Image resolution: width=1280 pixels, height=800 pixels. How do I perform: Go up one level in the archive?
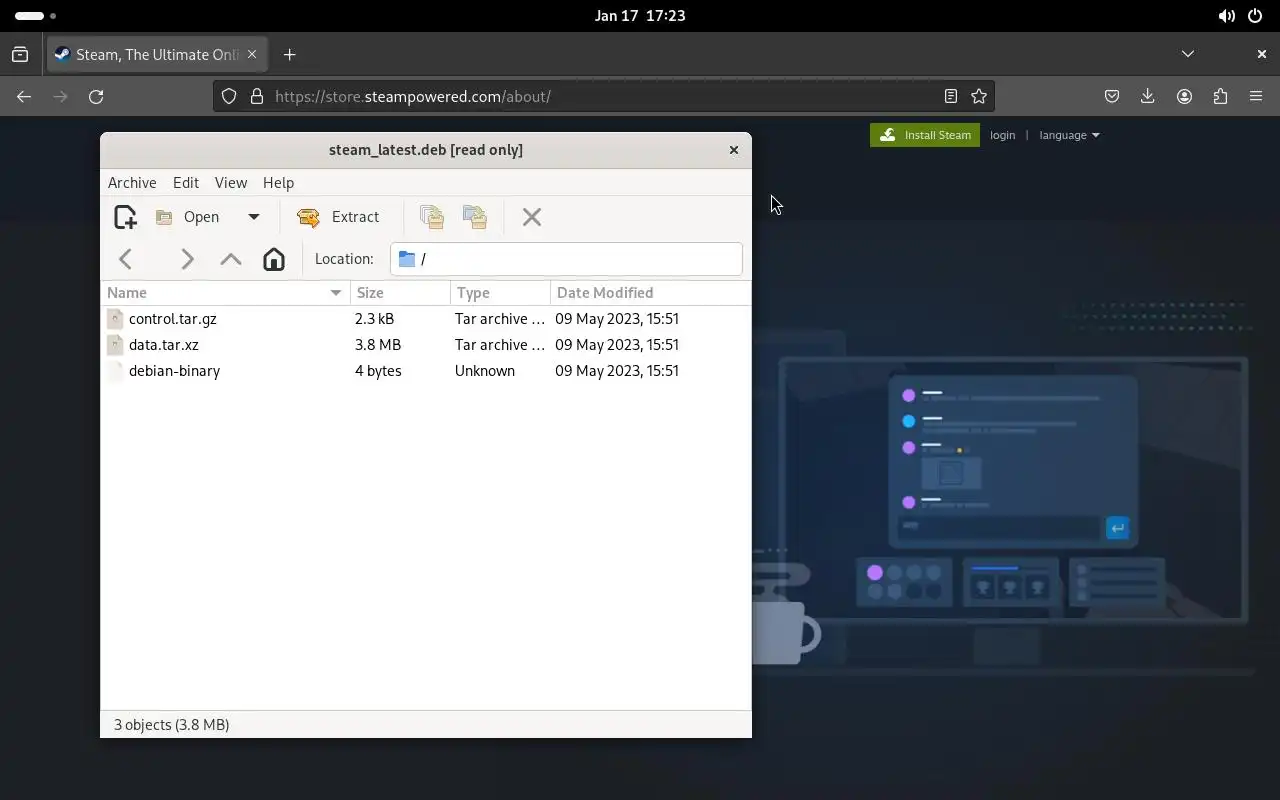[x=231, y=259]
